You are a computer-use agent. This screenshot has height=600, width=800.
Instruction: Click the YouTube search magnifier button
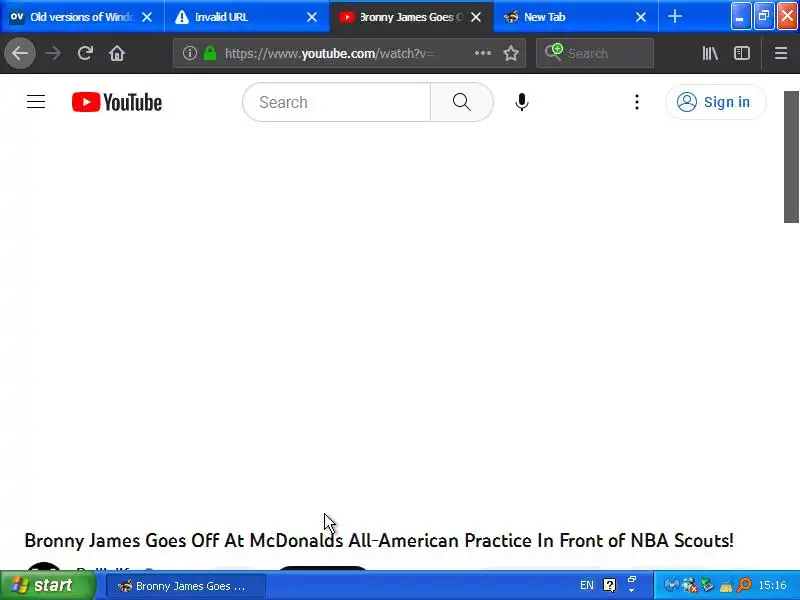tap(462, 102)
